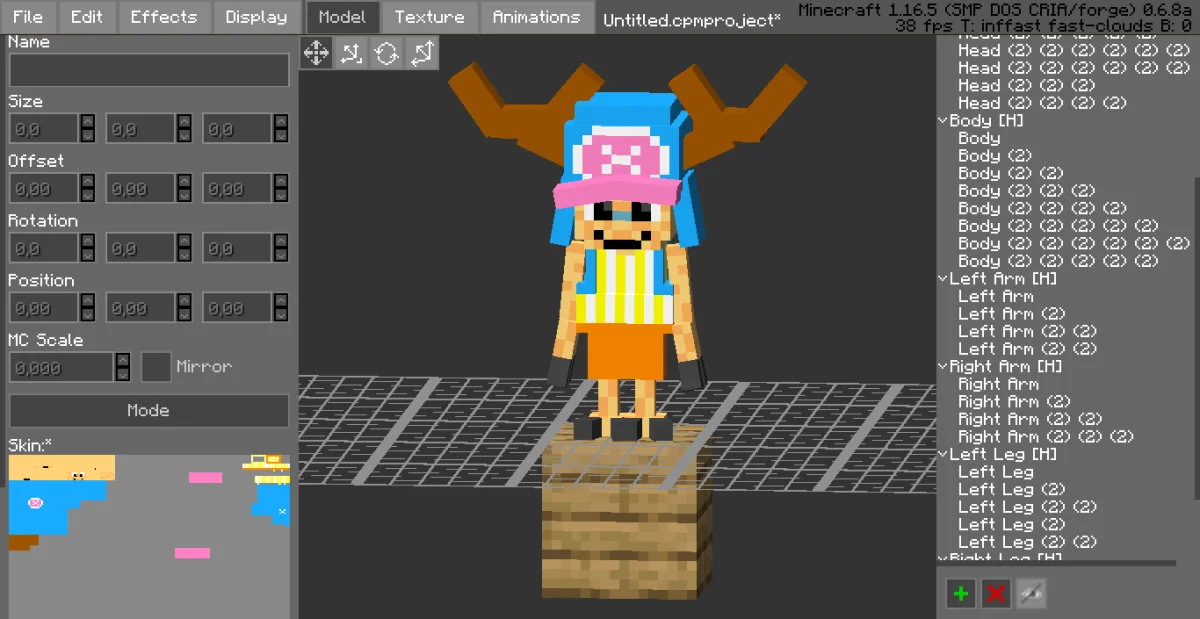Collapse the Right Arm [H] tree group

[943, 366]
